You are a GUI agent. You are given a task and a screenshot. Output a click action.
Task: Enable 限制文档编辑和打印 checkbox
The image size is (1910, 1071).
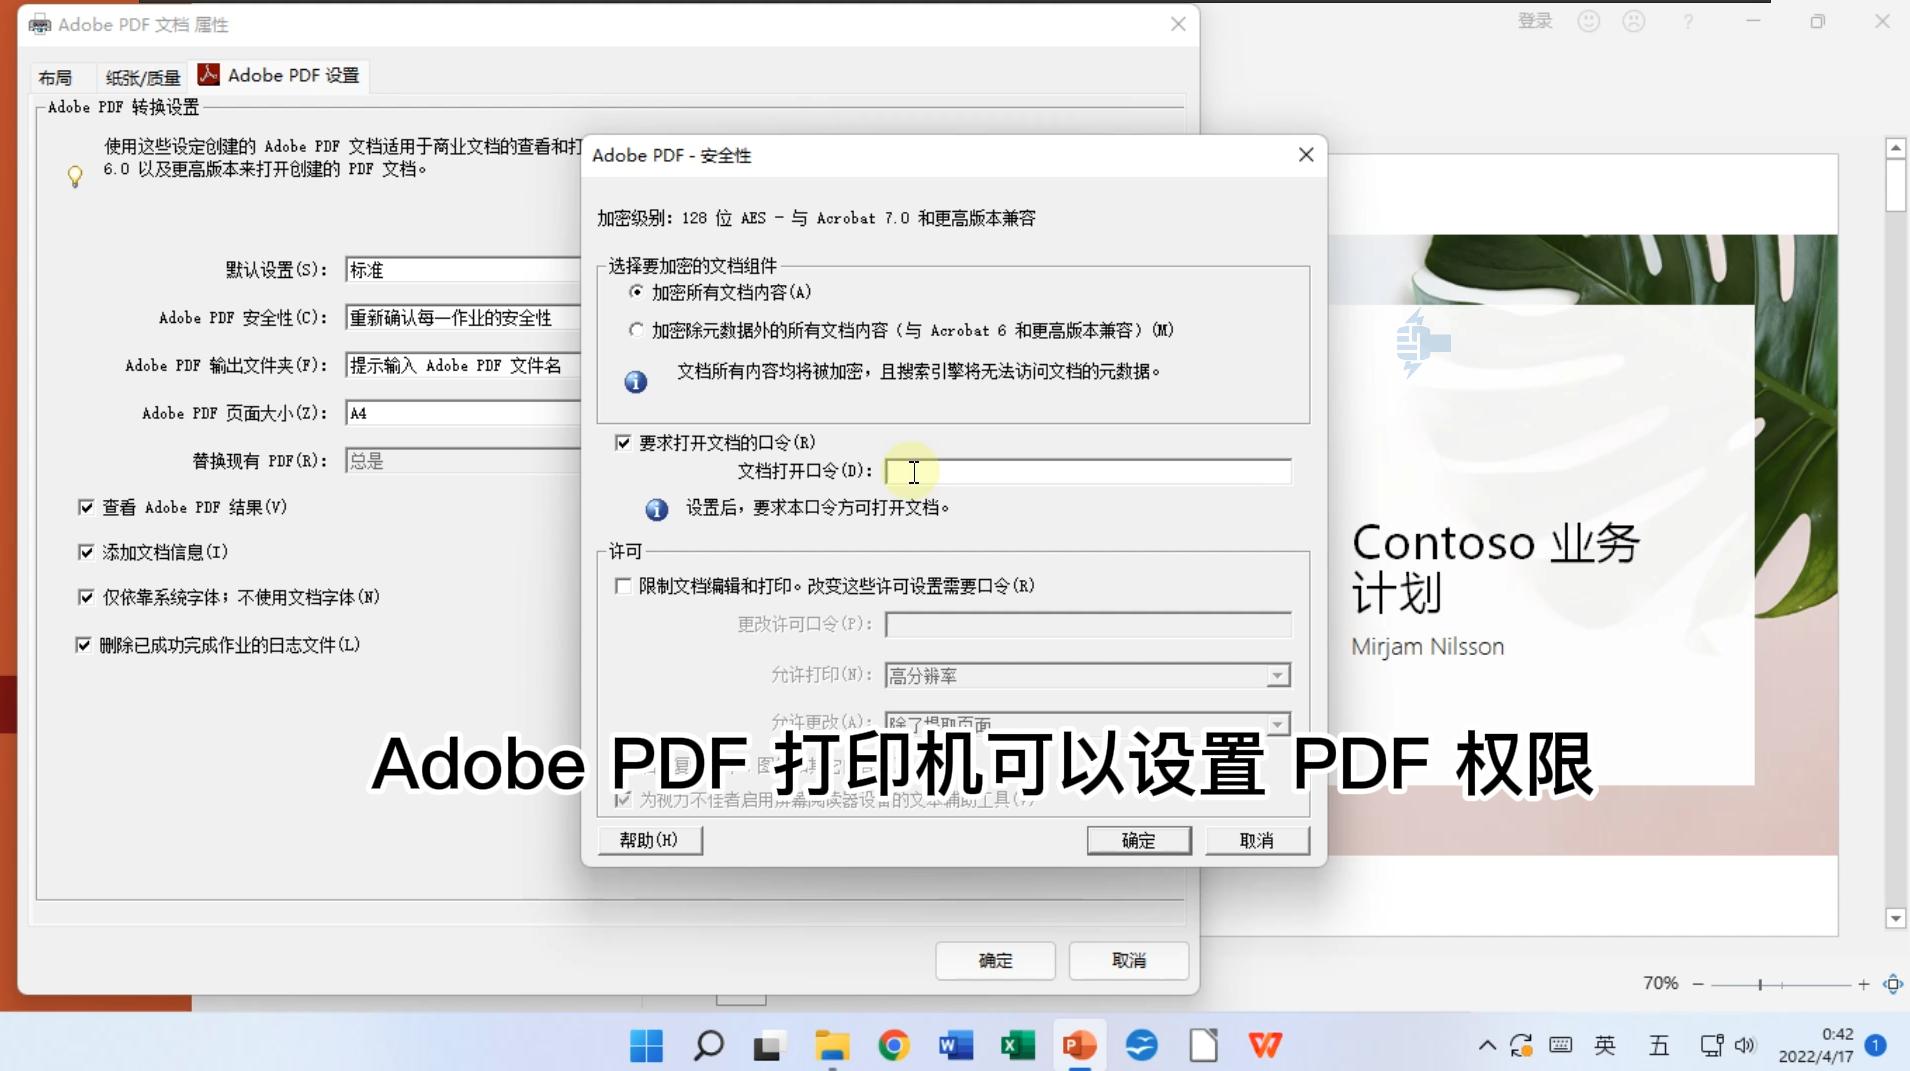pos(622,586)
